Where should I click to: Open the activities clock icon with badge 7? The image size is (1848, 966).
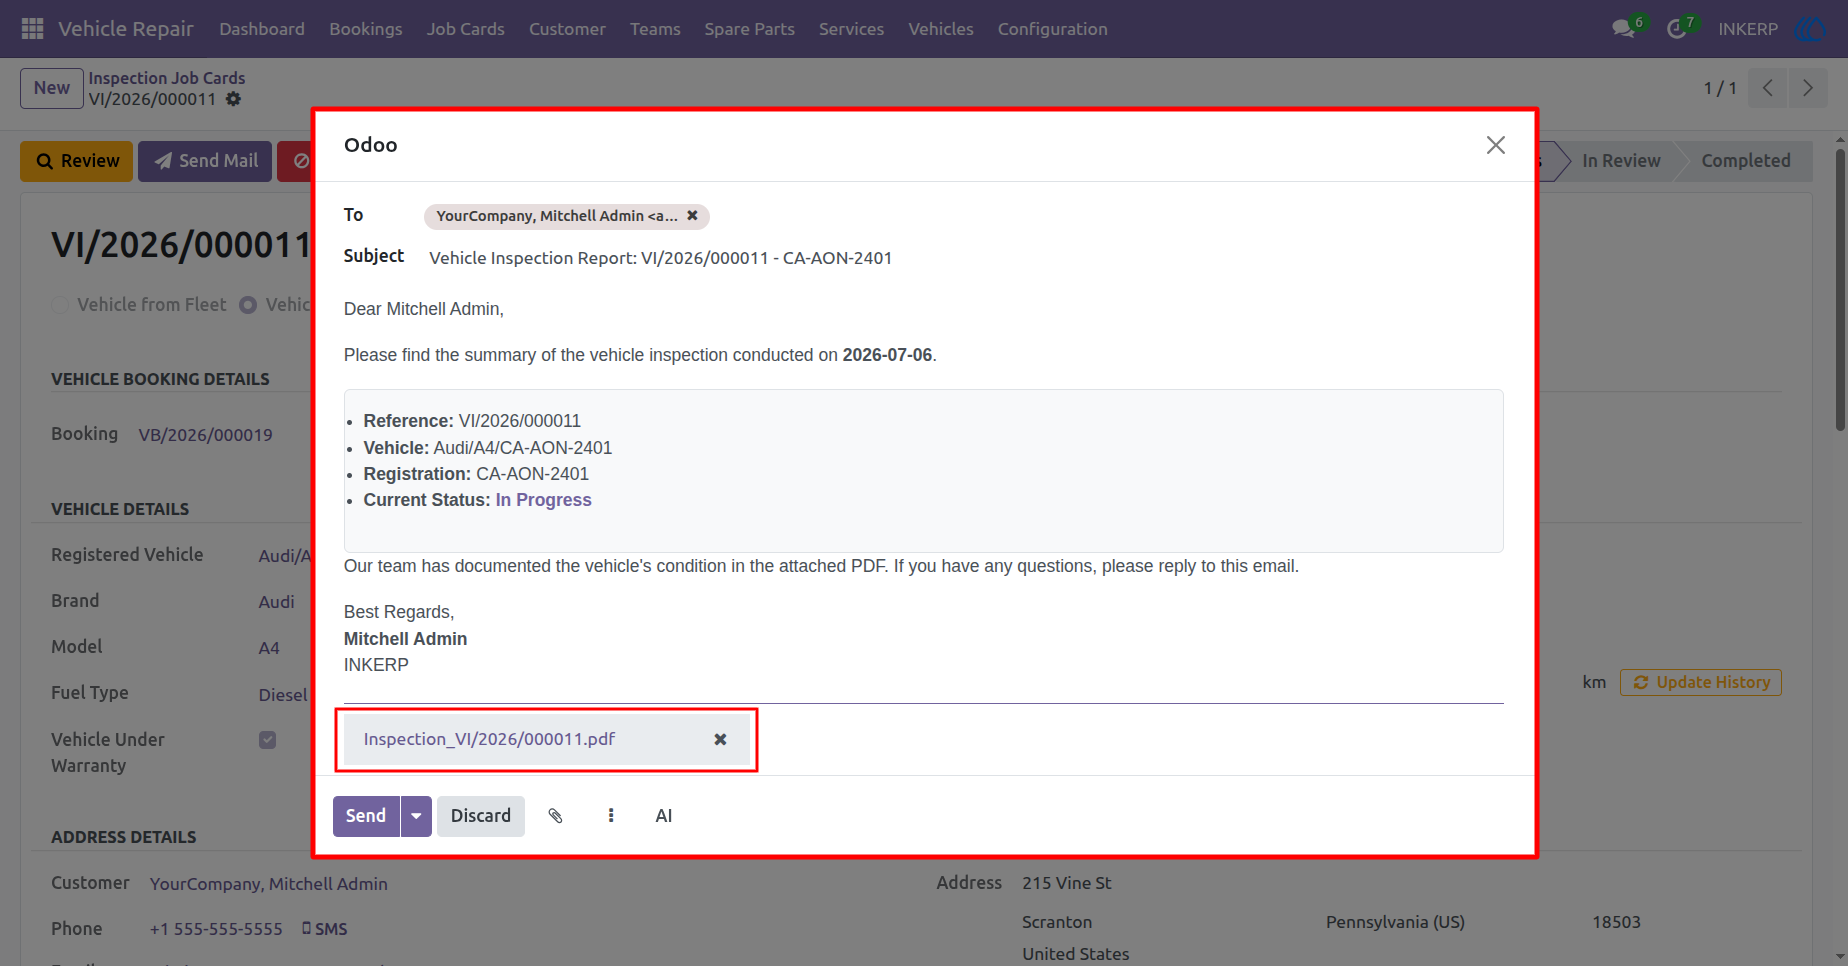tap(1679, 29)
